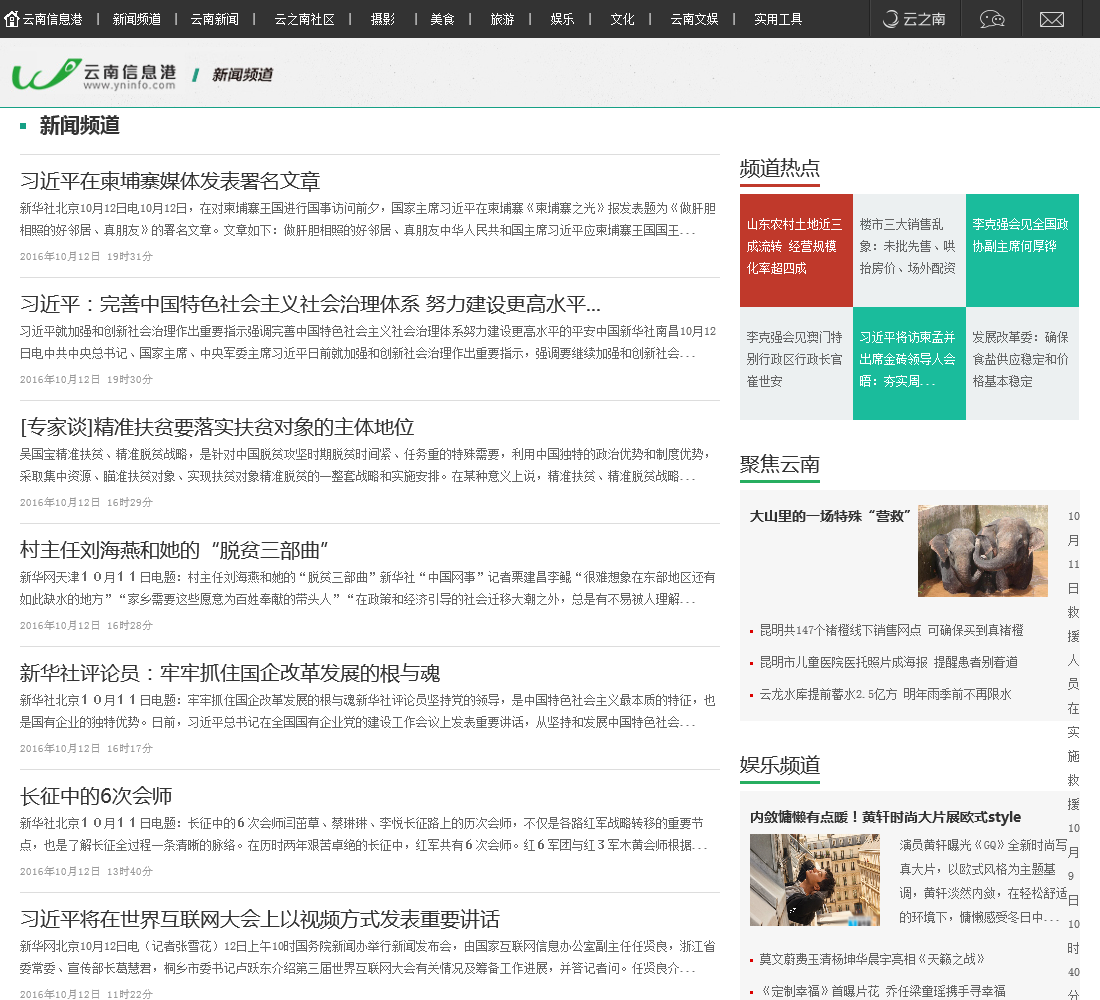1100x1000 pixels.
Task: Read article 长征中的6次会师
Action: pos(96,796)
